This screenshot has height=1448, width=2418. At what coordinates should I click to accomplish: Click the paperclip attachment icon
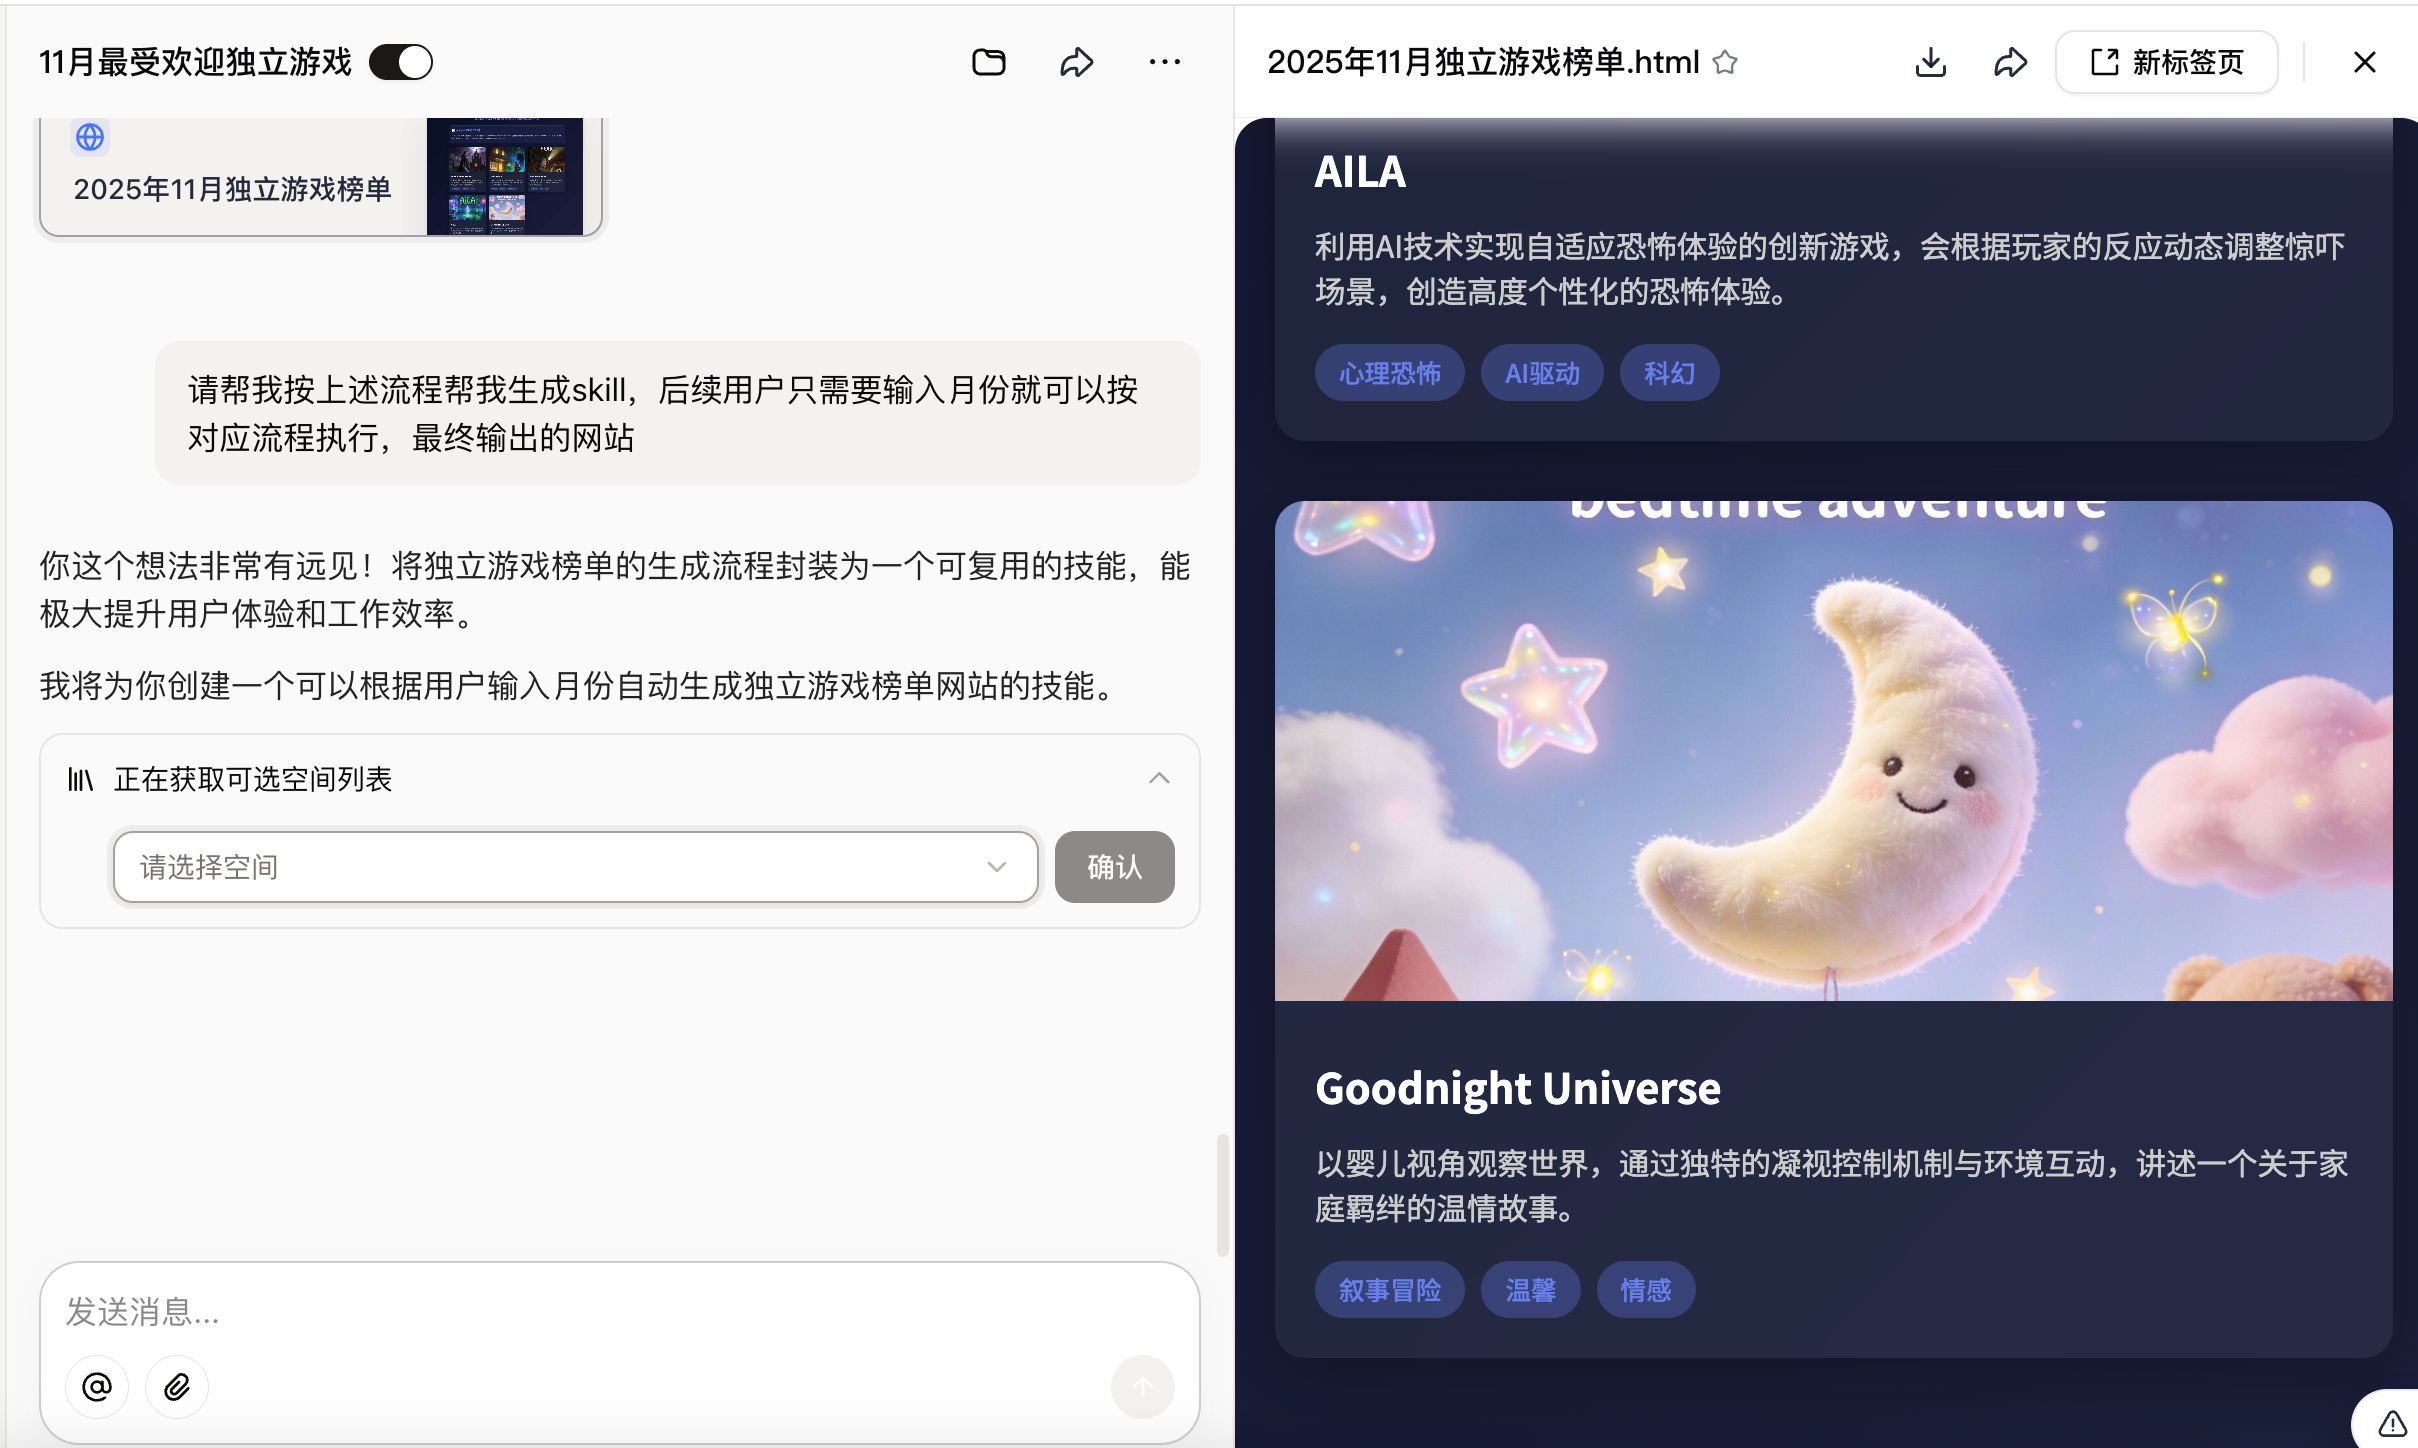coord(177,1387)
